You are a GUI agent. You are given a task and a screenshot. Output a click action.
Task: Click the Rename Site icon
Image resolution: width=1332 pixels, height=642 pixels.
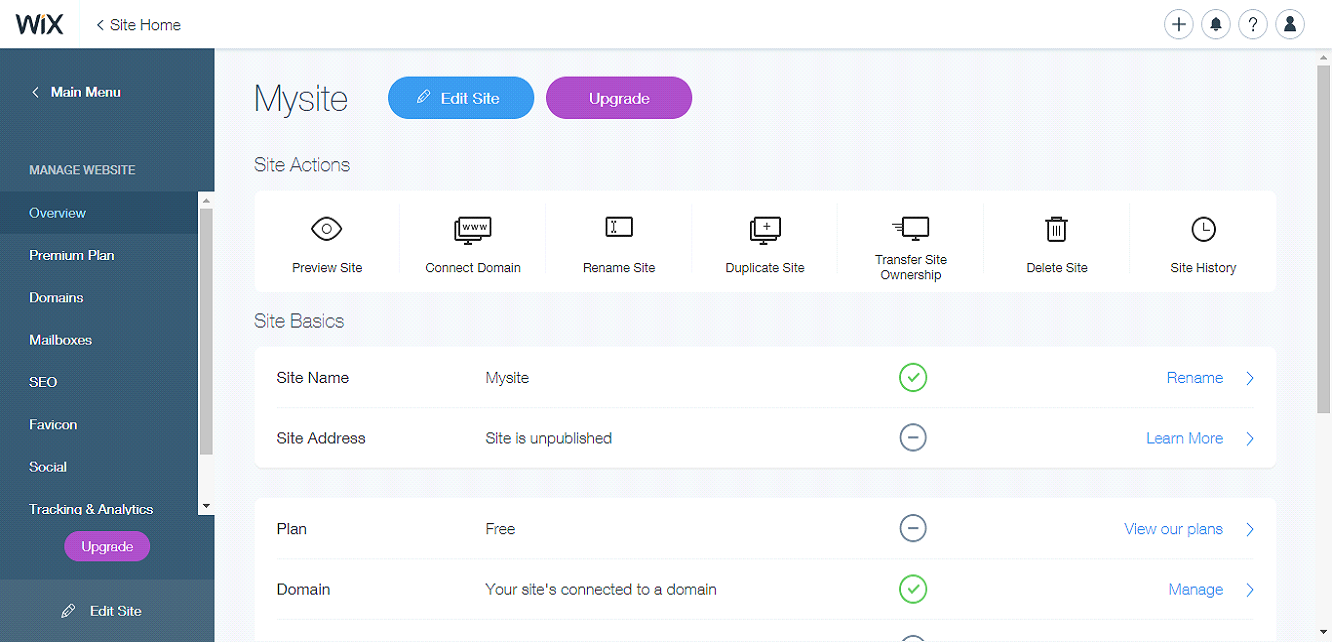click(619, 228)
